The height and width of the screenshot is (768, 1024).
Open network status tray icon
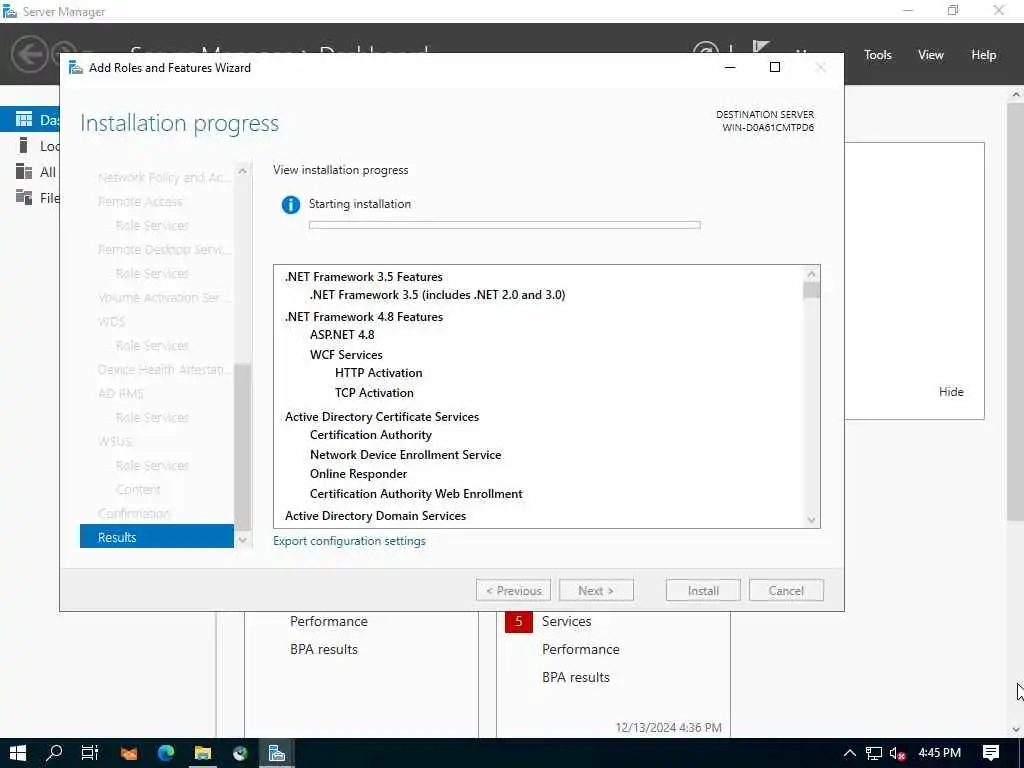874,754
